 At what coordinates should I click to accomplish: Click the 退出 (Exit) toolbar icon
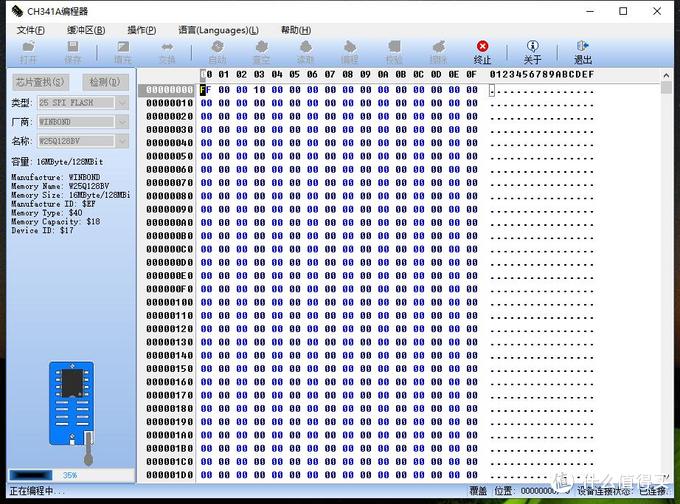[582, 51]
